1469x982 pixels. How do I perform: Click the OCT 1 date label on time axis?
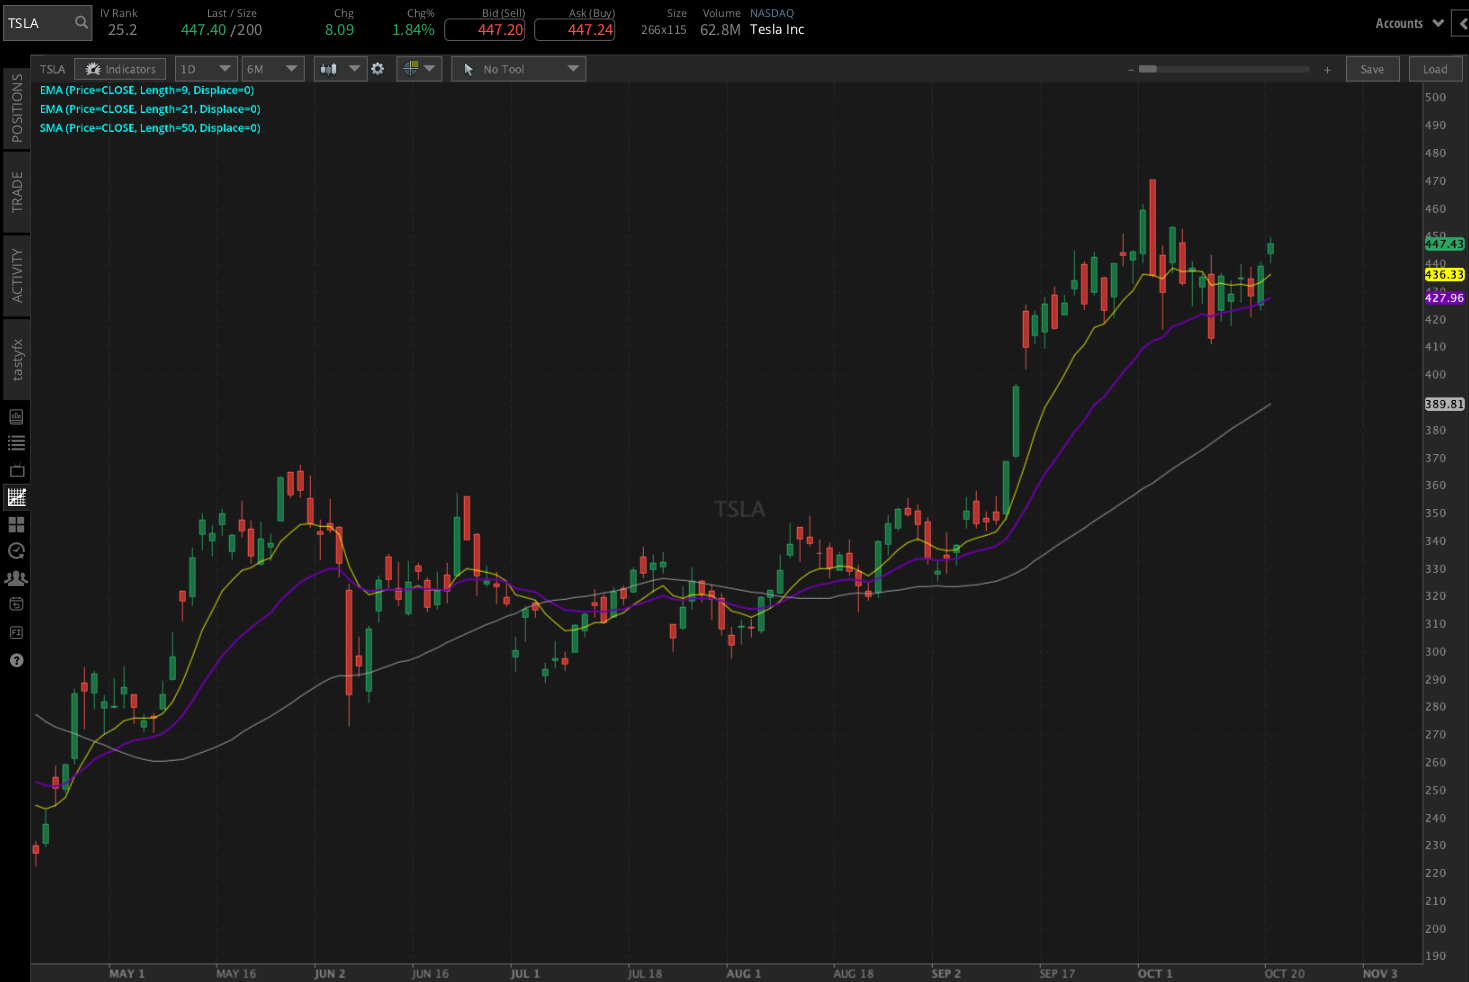coord(1155,973)
